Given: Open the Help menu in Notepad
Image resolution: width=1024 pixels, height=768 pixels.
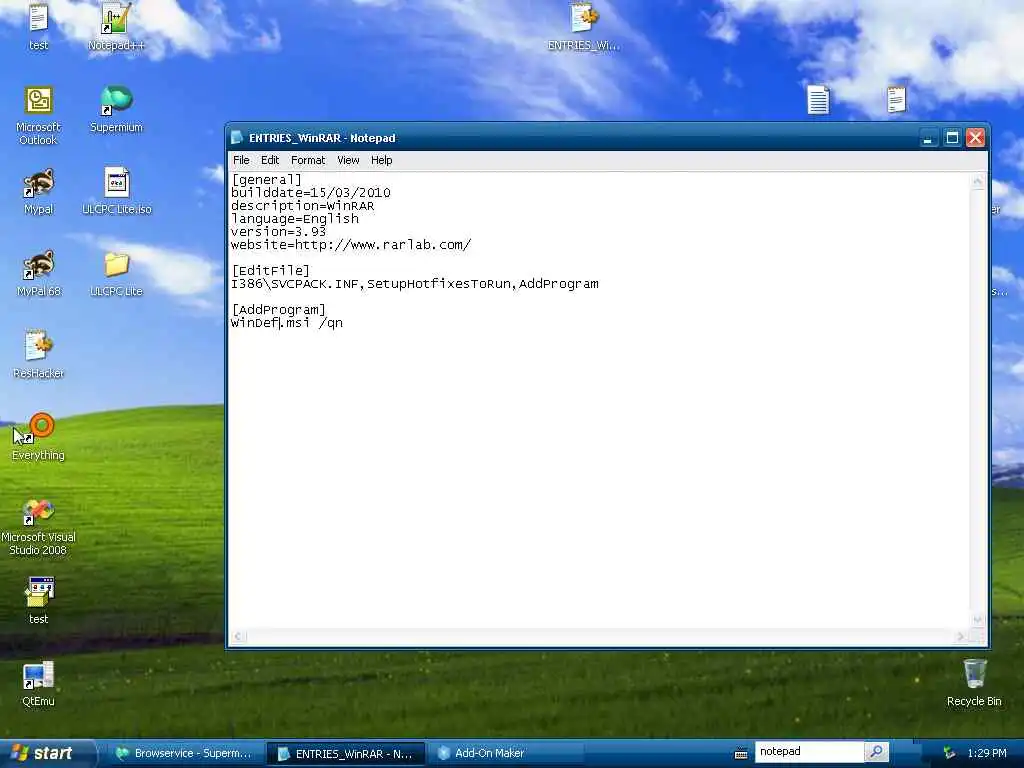Looking at the screenshot, I should tap(381, 160).
